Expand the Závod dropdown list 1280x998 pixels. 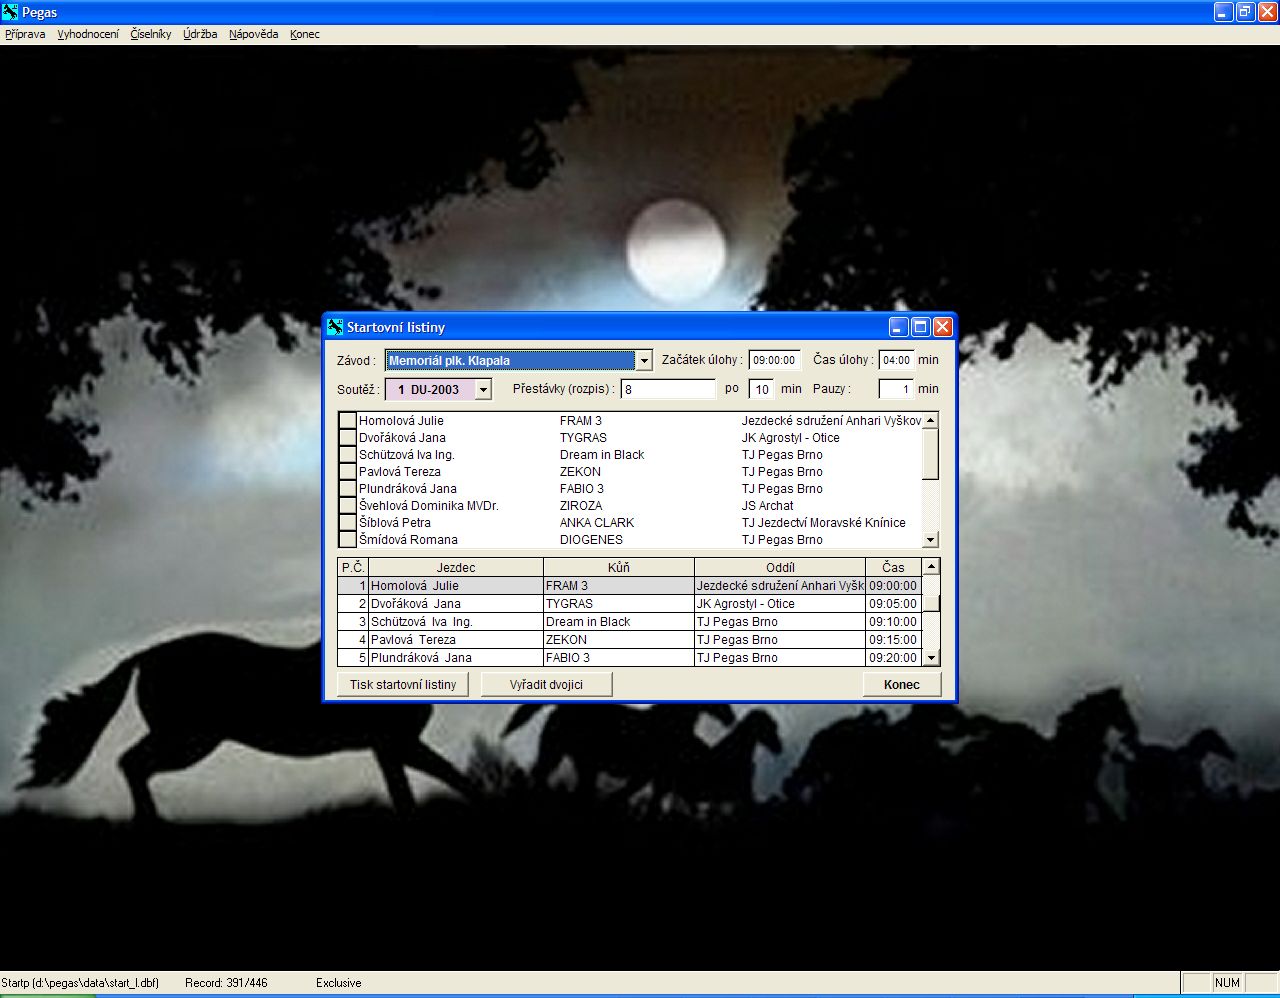[x=644, y=361]
